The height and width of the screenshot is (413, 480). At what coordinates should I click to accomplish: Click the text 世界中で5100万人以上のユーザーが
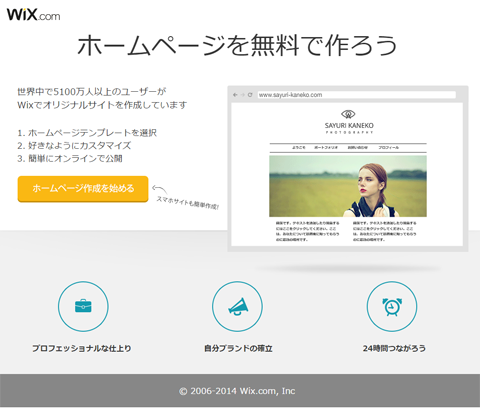pos(92,92)
